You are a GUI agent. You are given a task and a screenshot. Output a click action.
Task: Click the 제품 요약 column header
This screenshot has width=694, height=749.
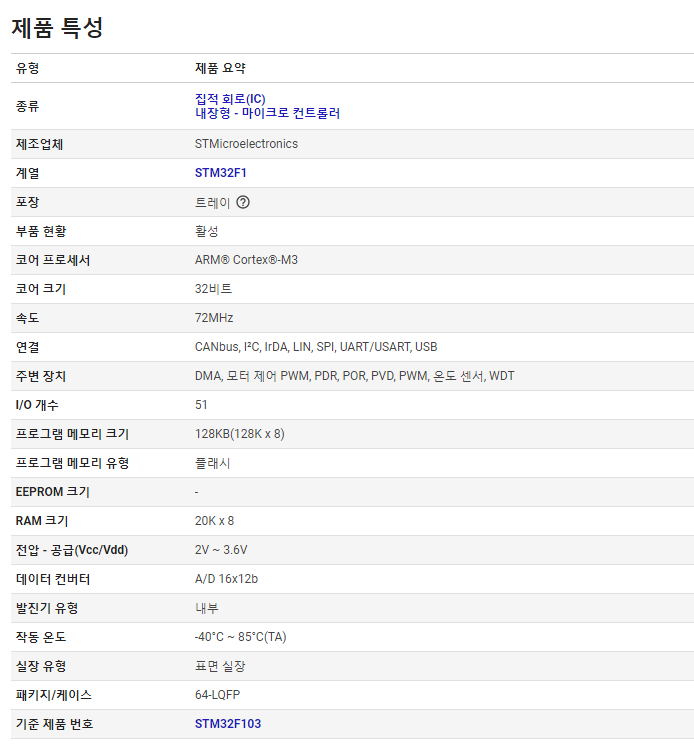coord(220,68)
